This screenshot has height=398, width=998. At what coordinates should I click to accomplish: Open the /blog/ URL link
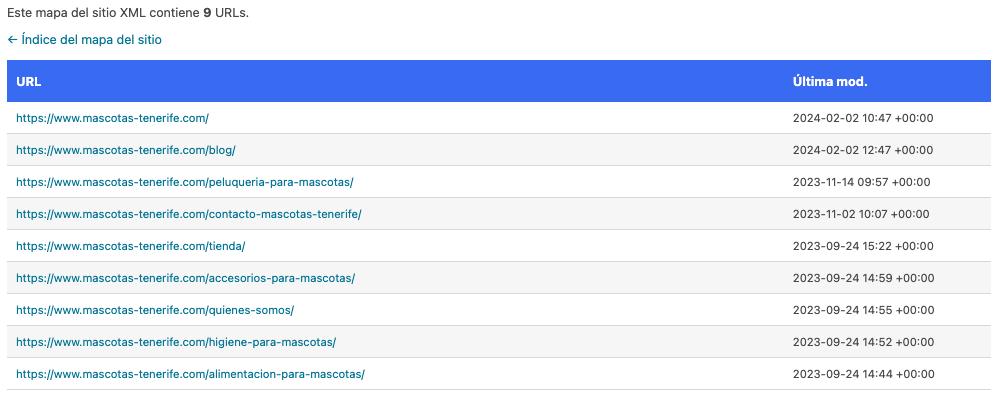126,150
